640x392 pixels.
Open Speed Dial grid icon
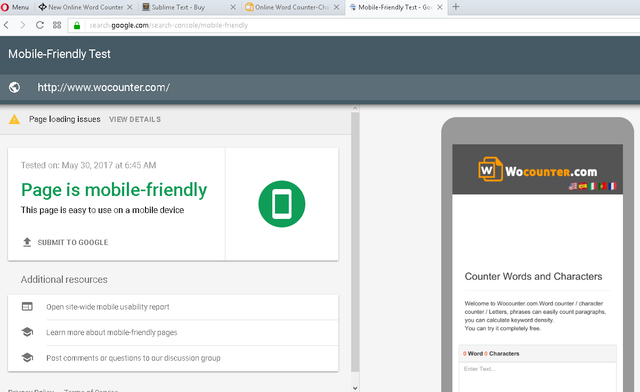[57, 25]
